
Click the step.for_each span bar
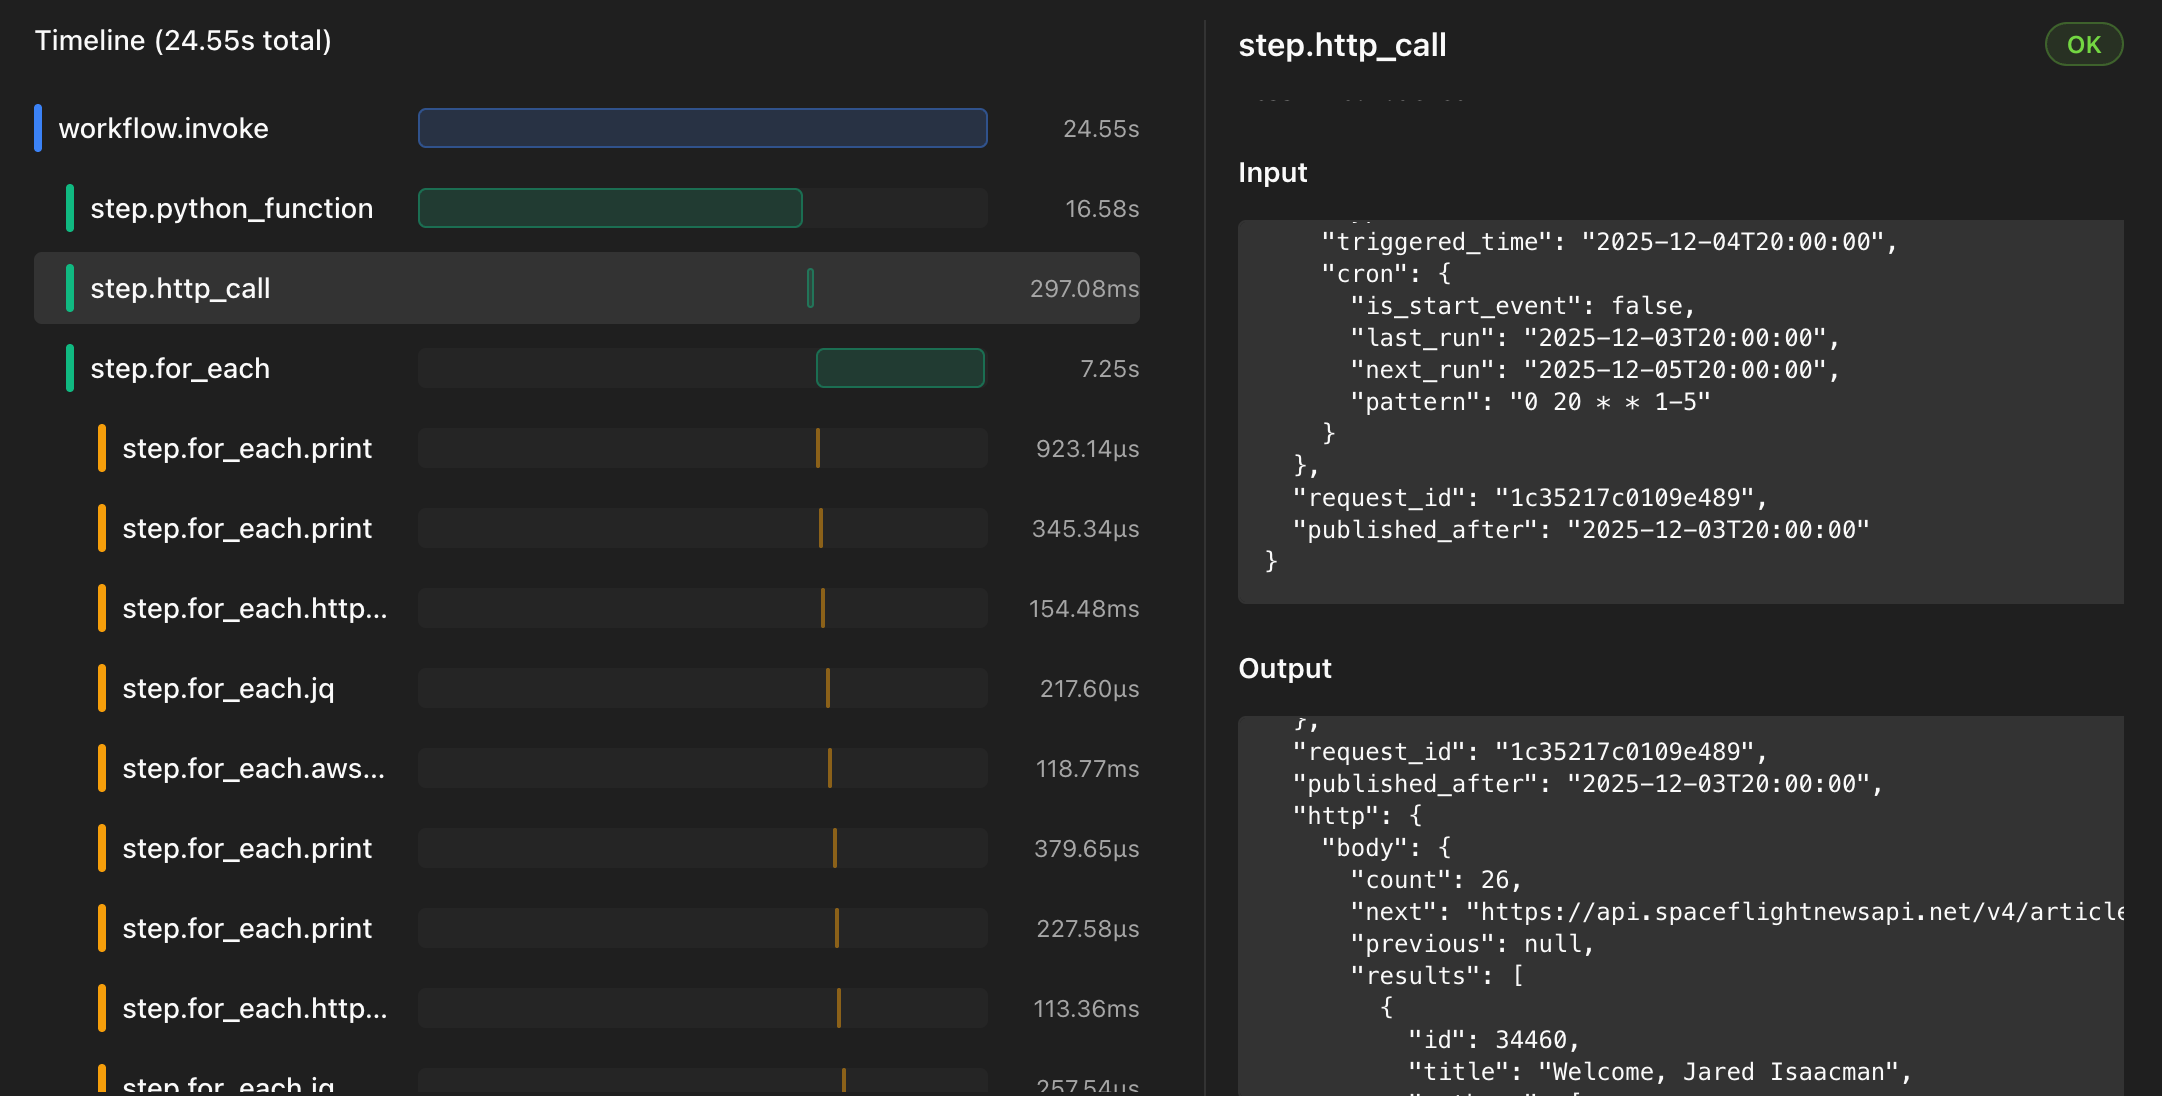pos(900,368)
